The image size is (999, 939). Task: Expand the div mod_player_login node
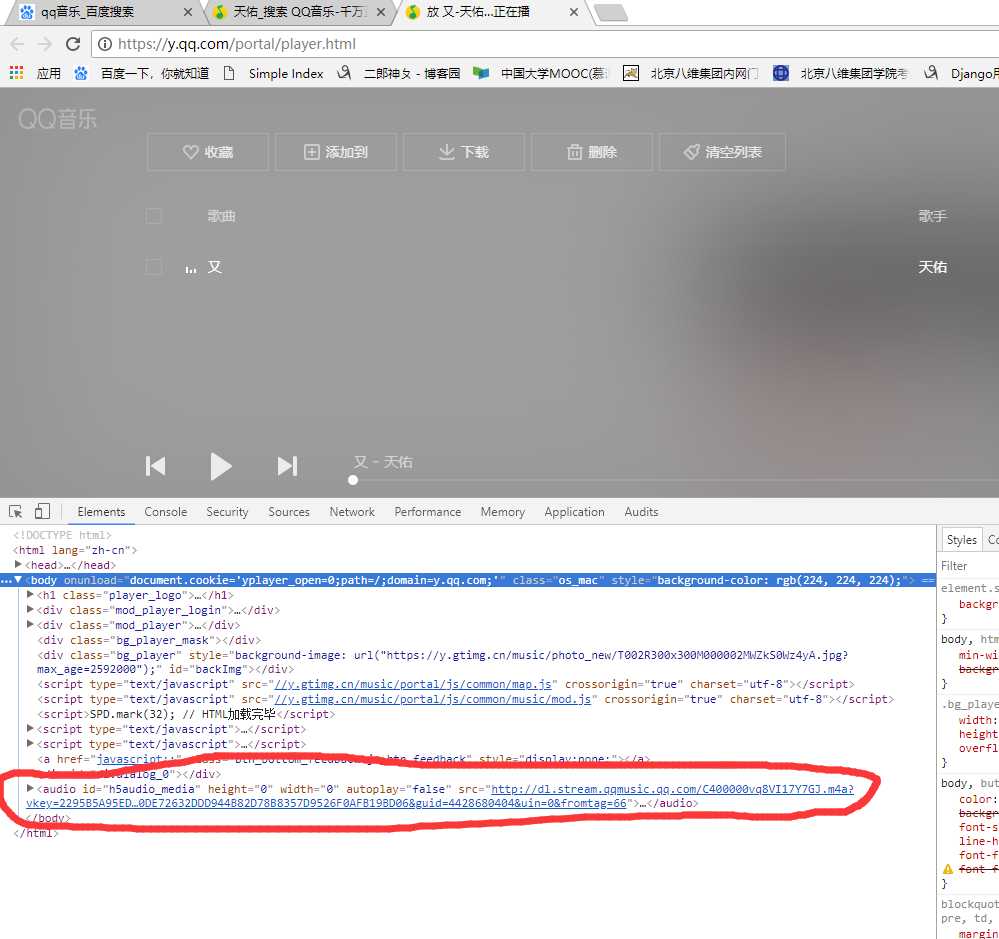coord(30,609)
